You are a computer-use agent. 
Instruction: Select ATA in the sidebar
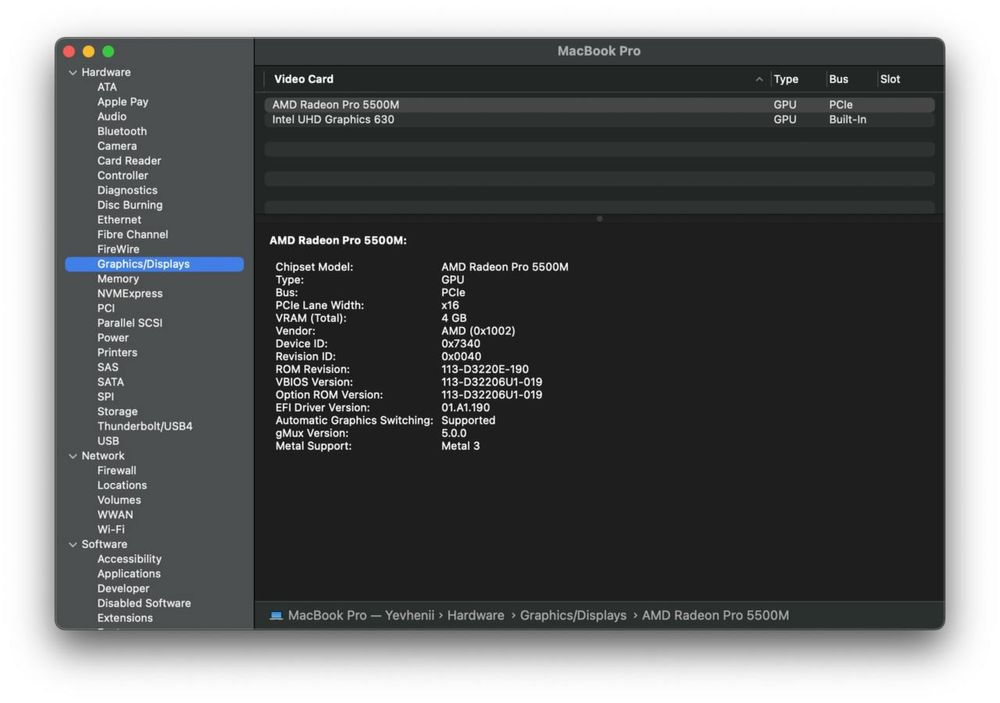pos(107,87)
